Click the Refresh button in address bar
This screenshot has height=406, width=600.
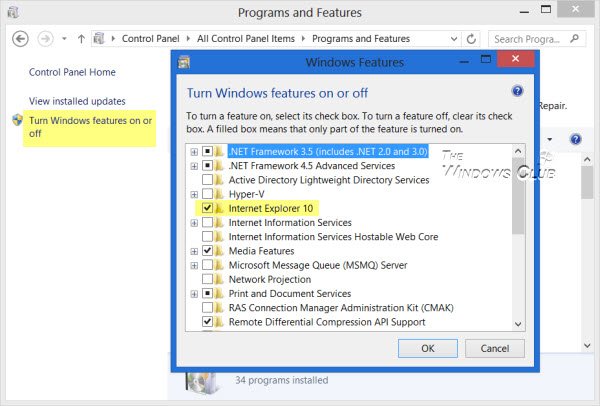pyautogui.click(x=471, y=39)
